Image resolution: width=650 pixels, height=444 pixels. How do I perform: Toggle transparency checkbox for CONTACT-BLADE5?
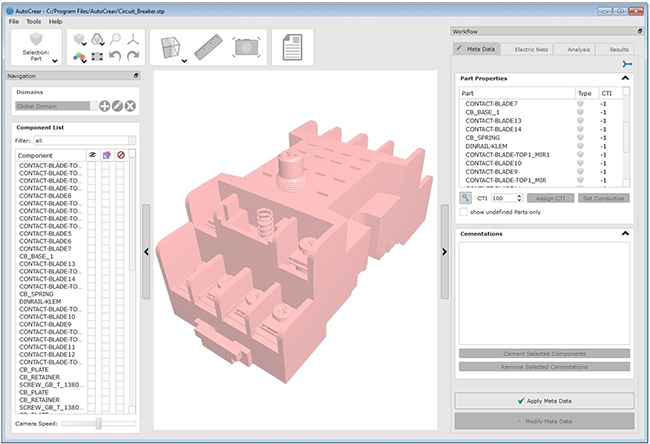pyautogui.click(x=106, y=233)
